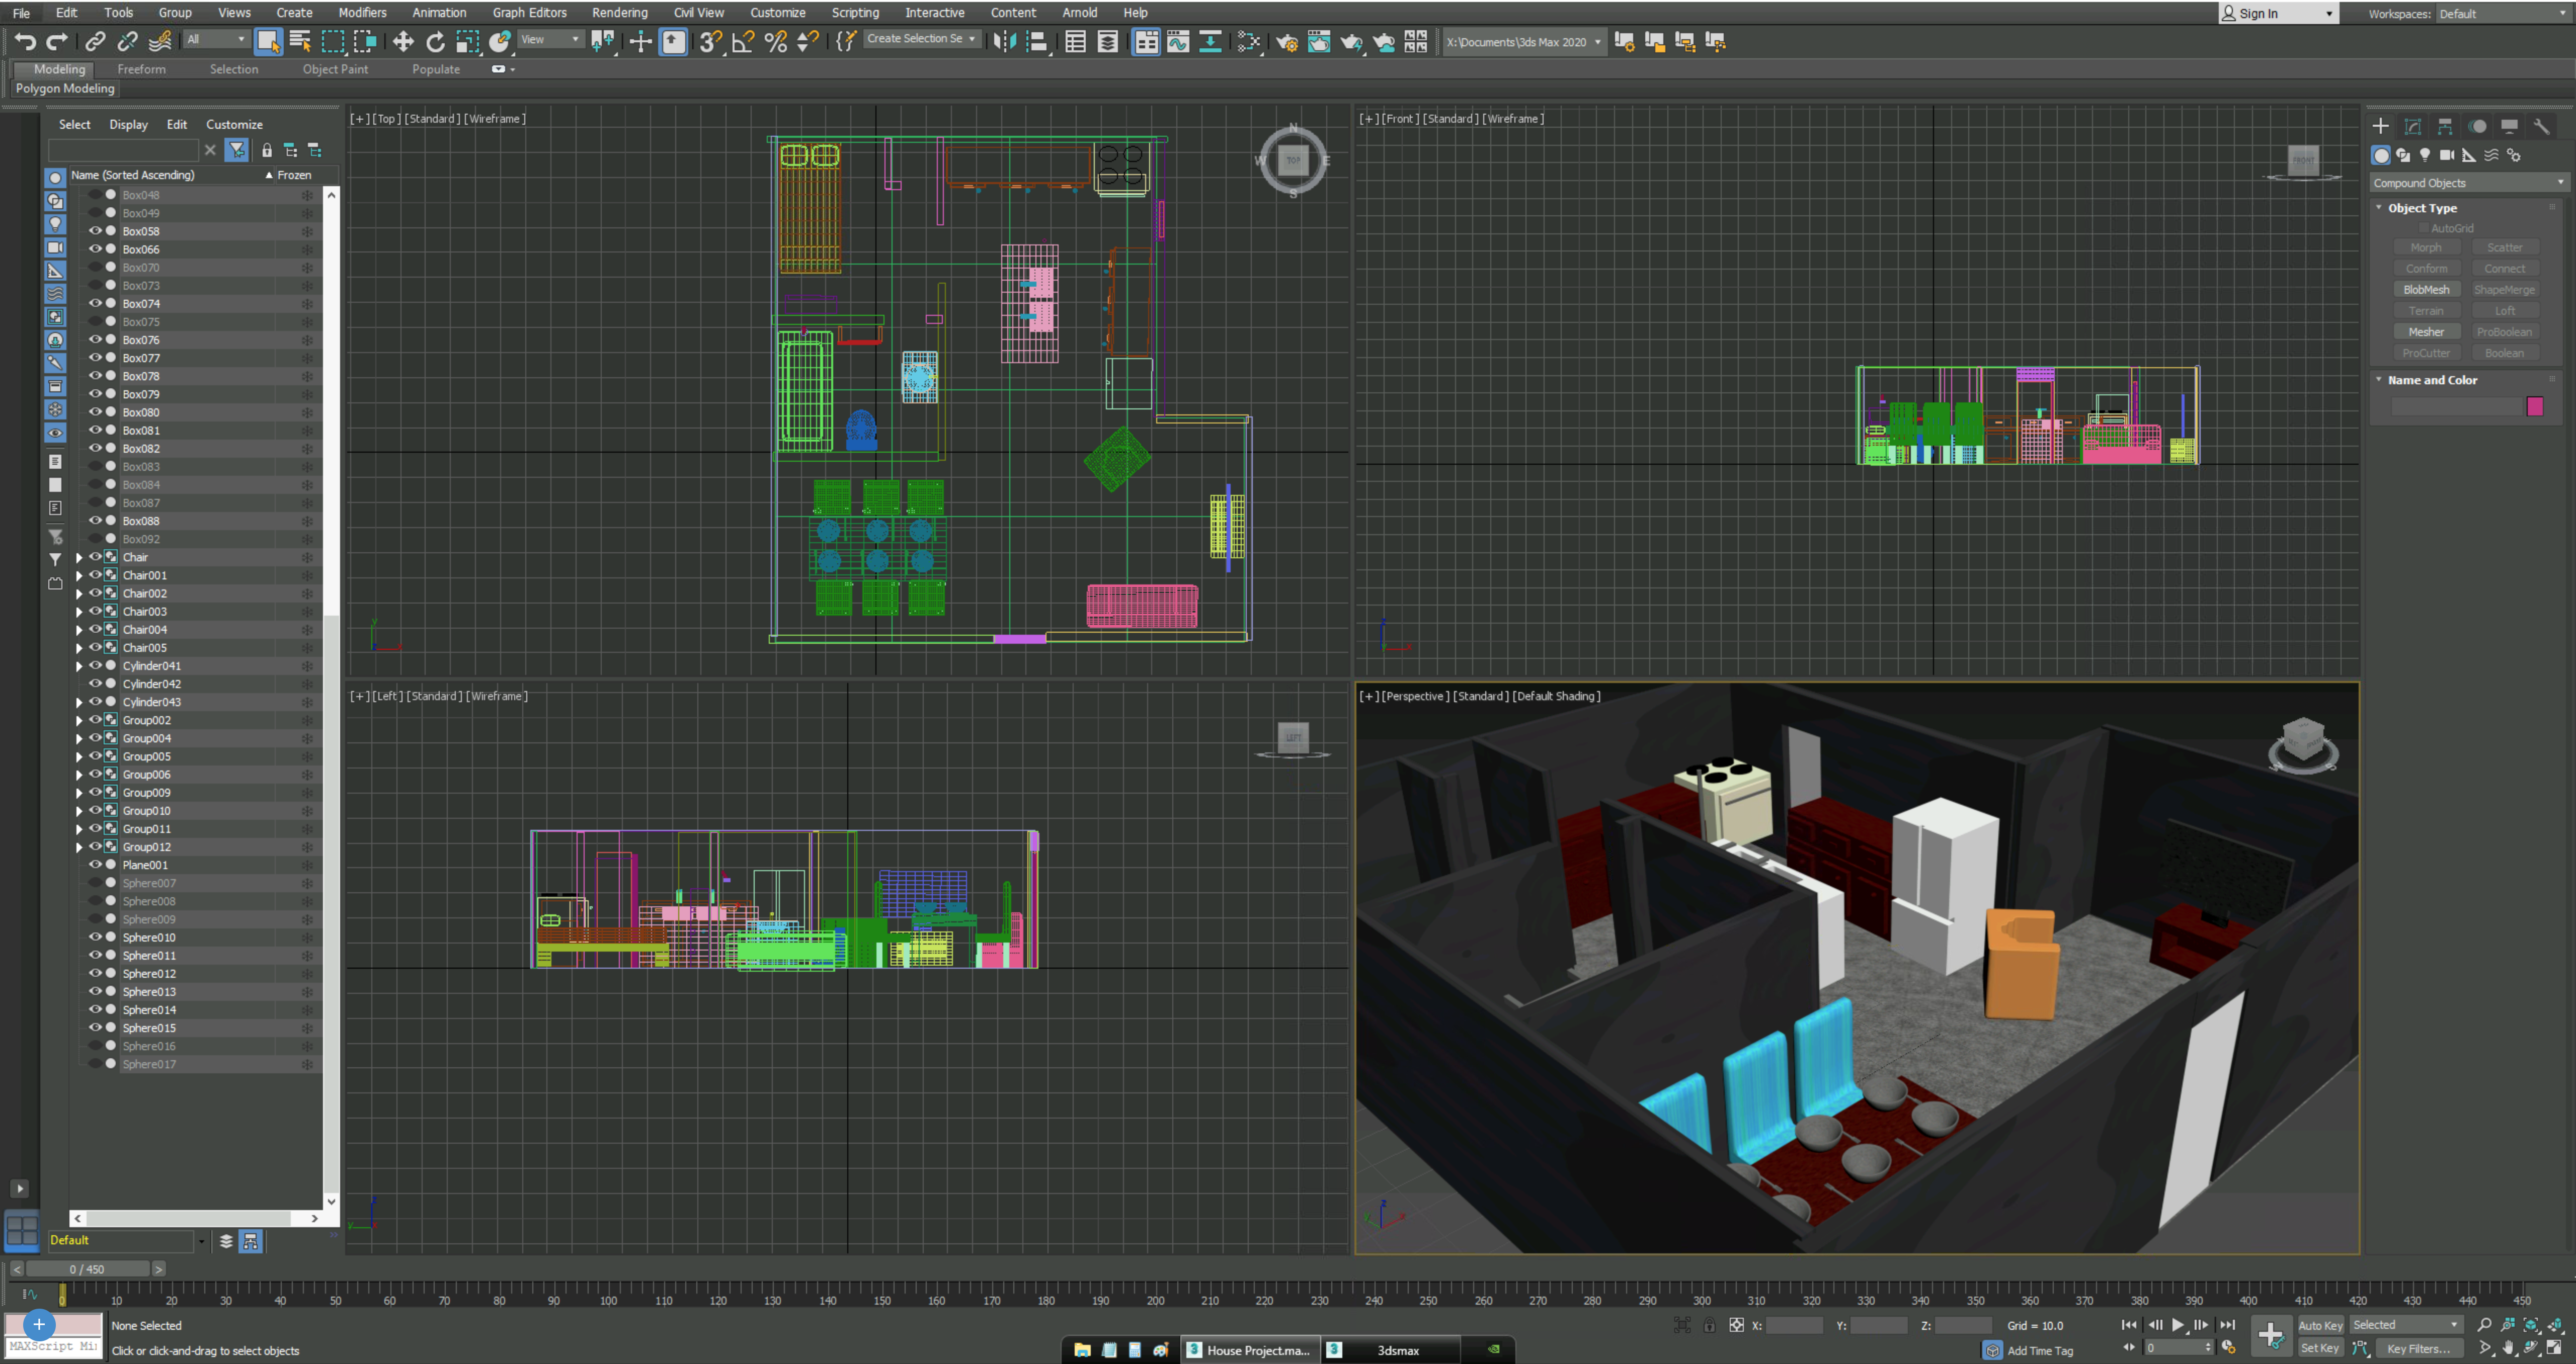The width and height of the screenshot is (2576, 1364).
Task: Select the Lights category icon
Action: pyautogui.click(x=2425, y=155)
